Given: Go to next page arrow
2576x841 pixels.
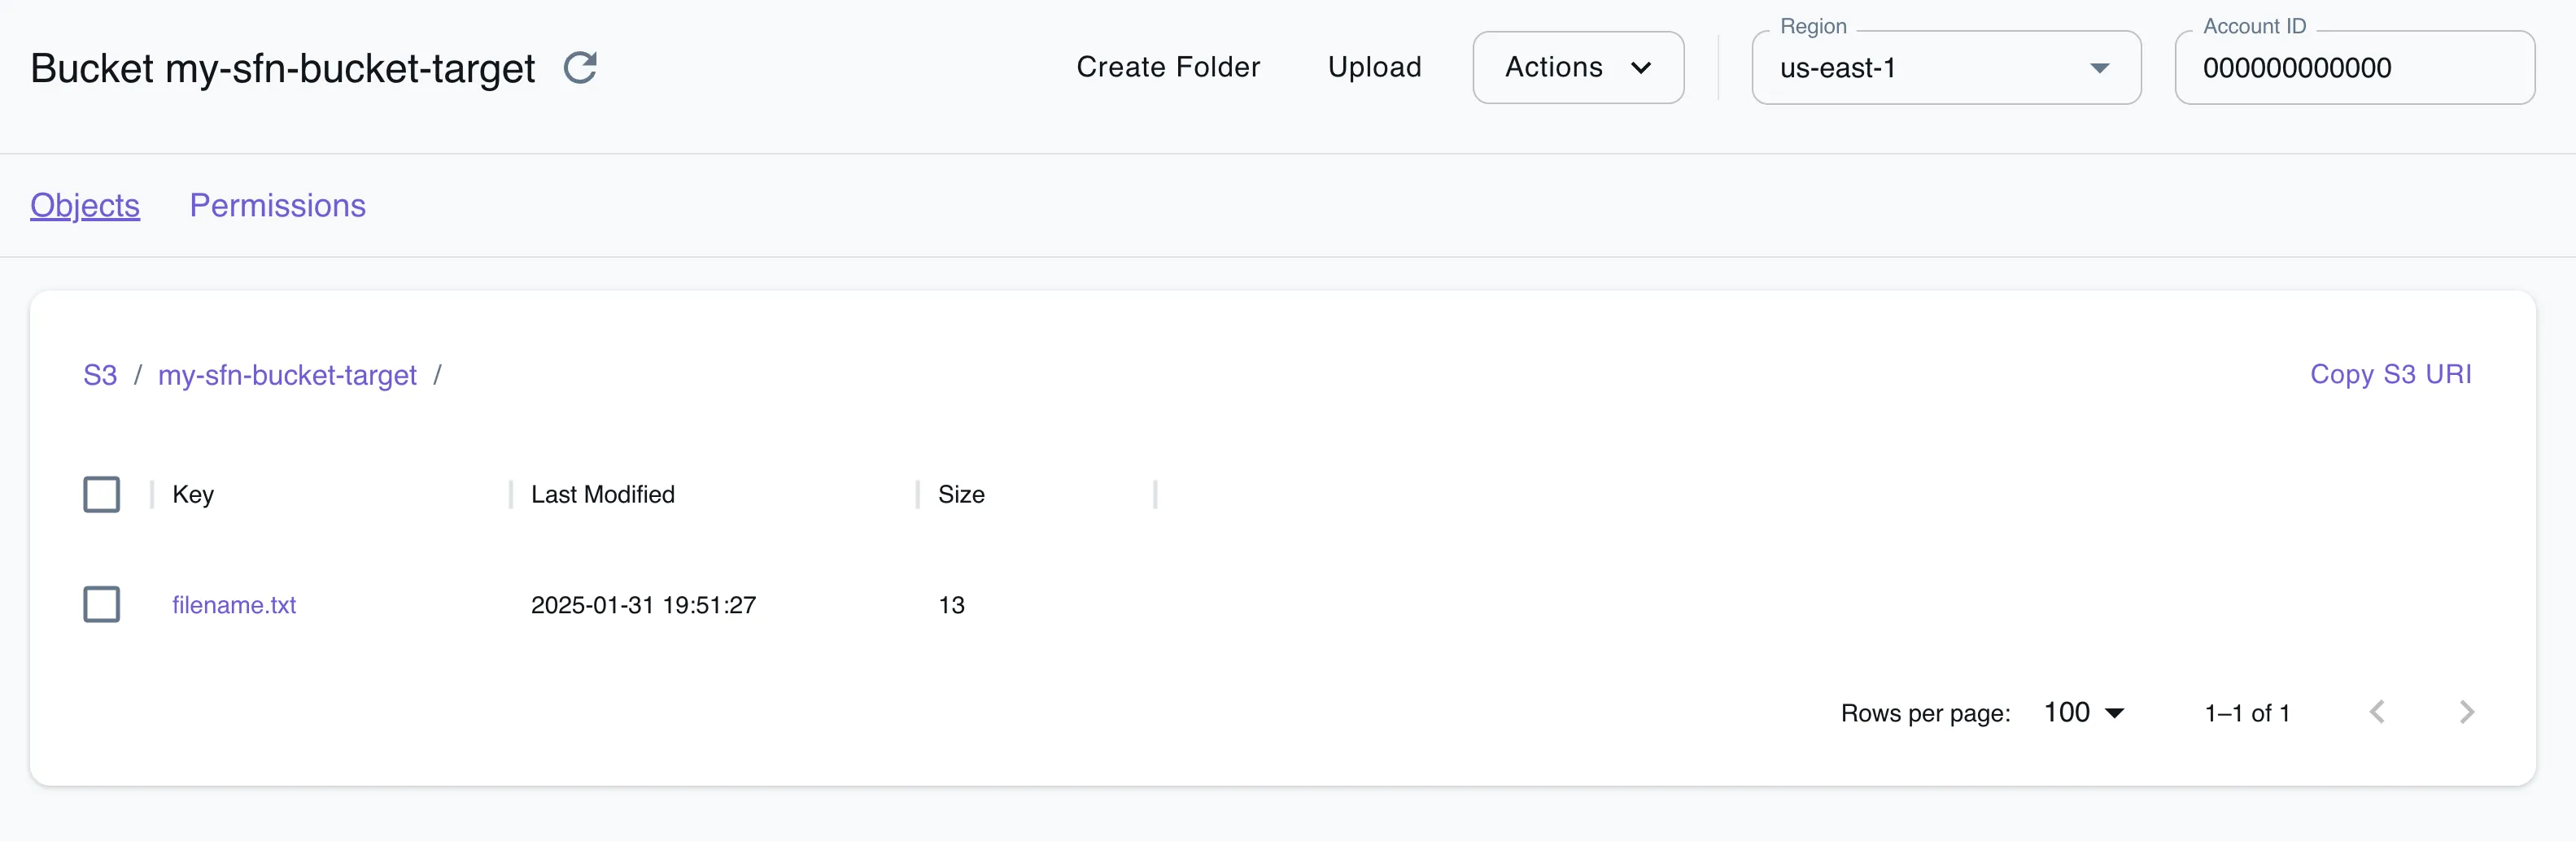Looking at the screenshot, I should (x=2466, y=712).
